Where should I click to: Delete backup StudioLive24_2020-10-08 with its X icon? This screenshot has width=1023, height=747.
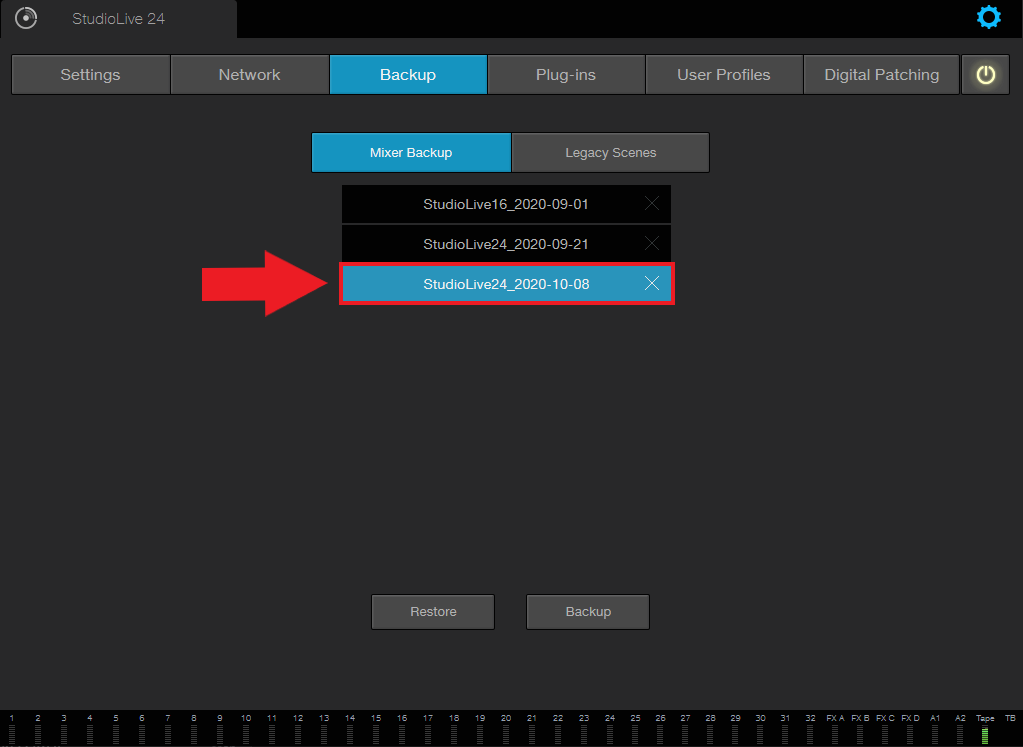pos(651,283)
